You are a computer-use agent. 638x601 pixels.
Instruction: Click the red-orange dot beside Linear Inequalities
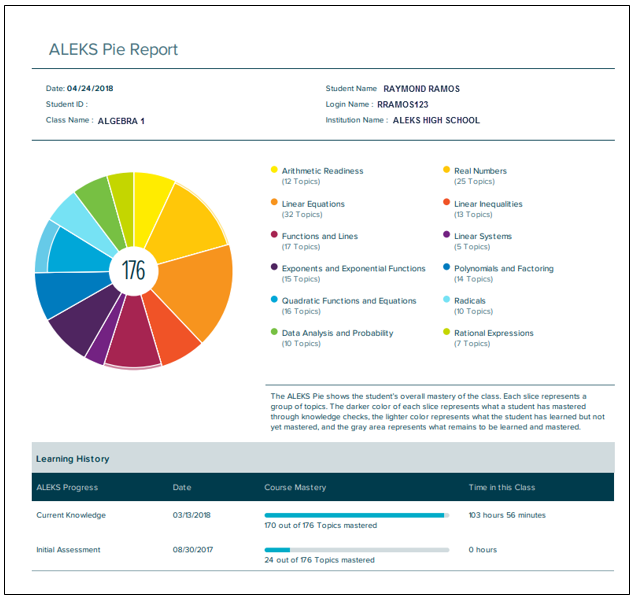446,204
